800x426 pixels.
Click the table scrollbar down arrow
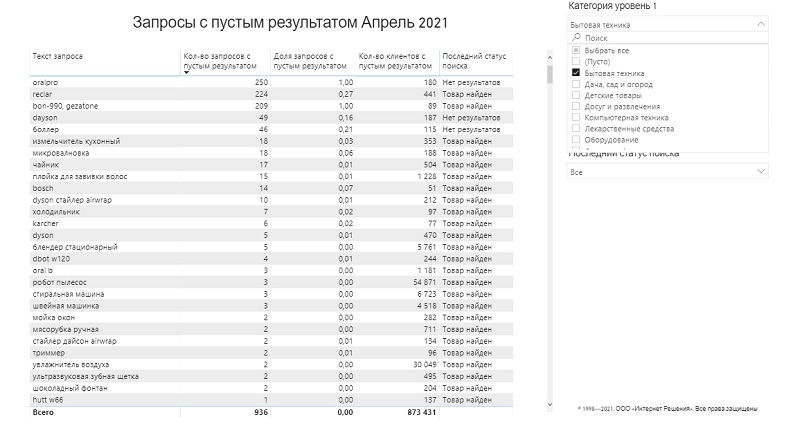549,405
